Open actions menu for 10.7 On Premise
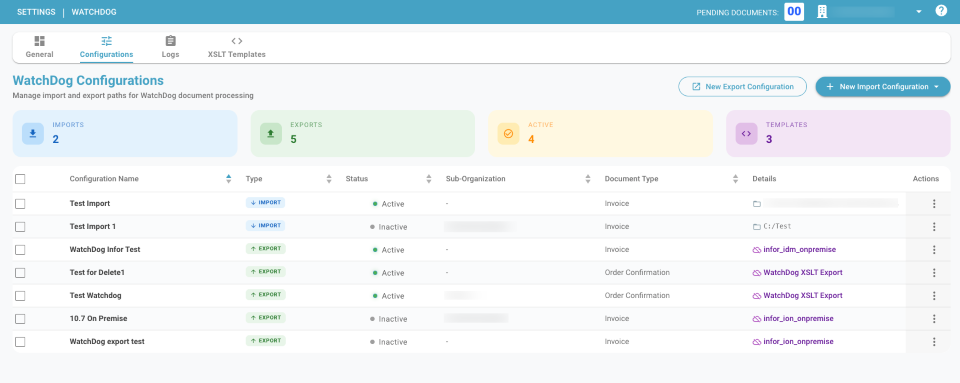Image resolution: width=960 pixels, height=383 pixels. pyautogui.click(x=934, y=319)
